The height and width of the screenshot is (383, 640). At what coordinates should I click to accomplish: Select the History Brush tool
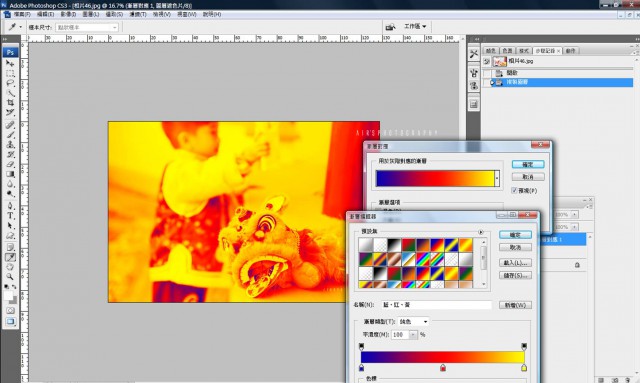point(10,154)
